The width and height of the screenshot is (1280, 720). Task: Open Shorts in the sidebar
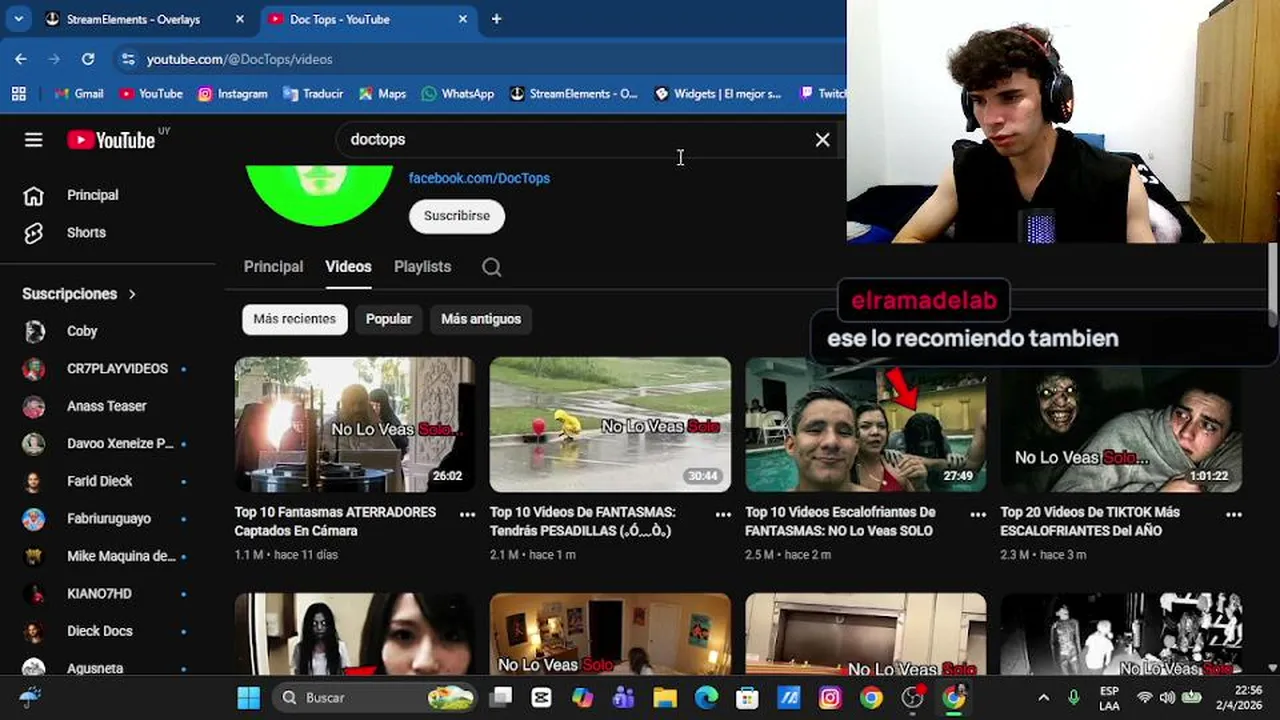pyautogui.click(x=86, y=232)
